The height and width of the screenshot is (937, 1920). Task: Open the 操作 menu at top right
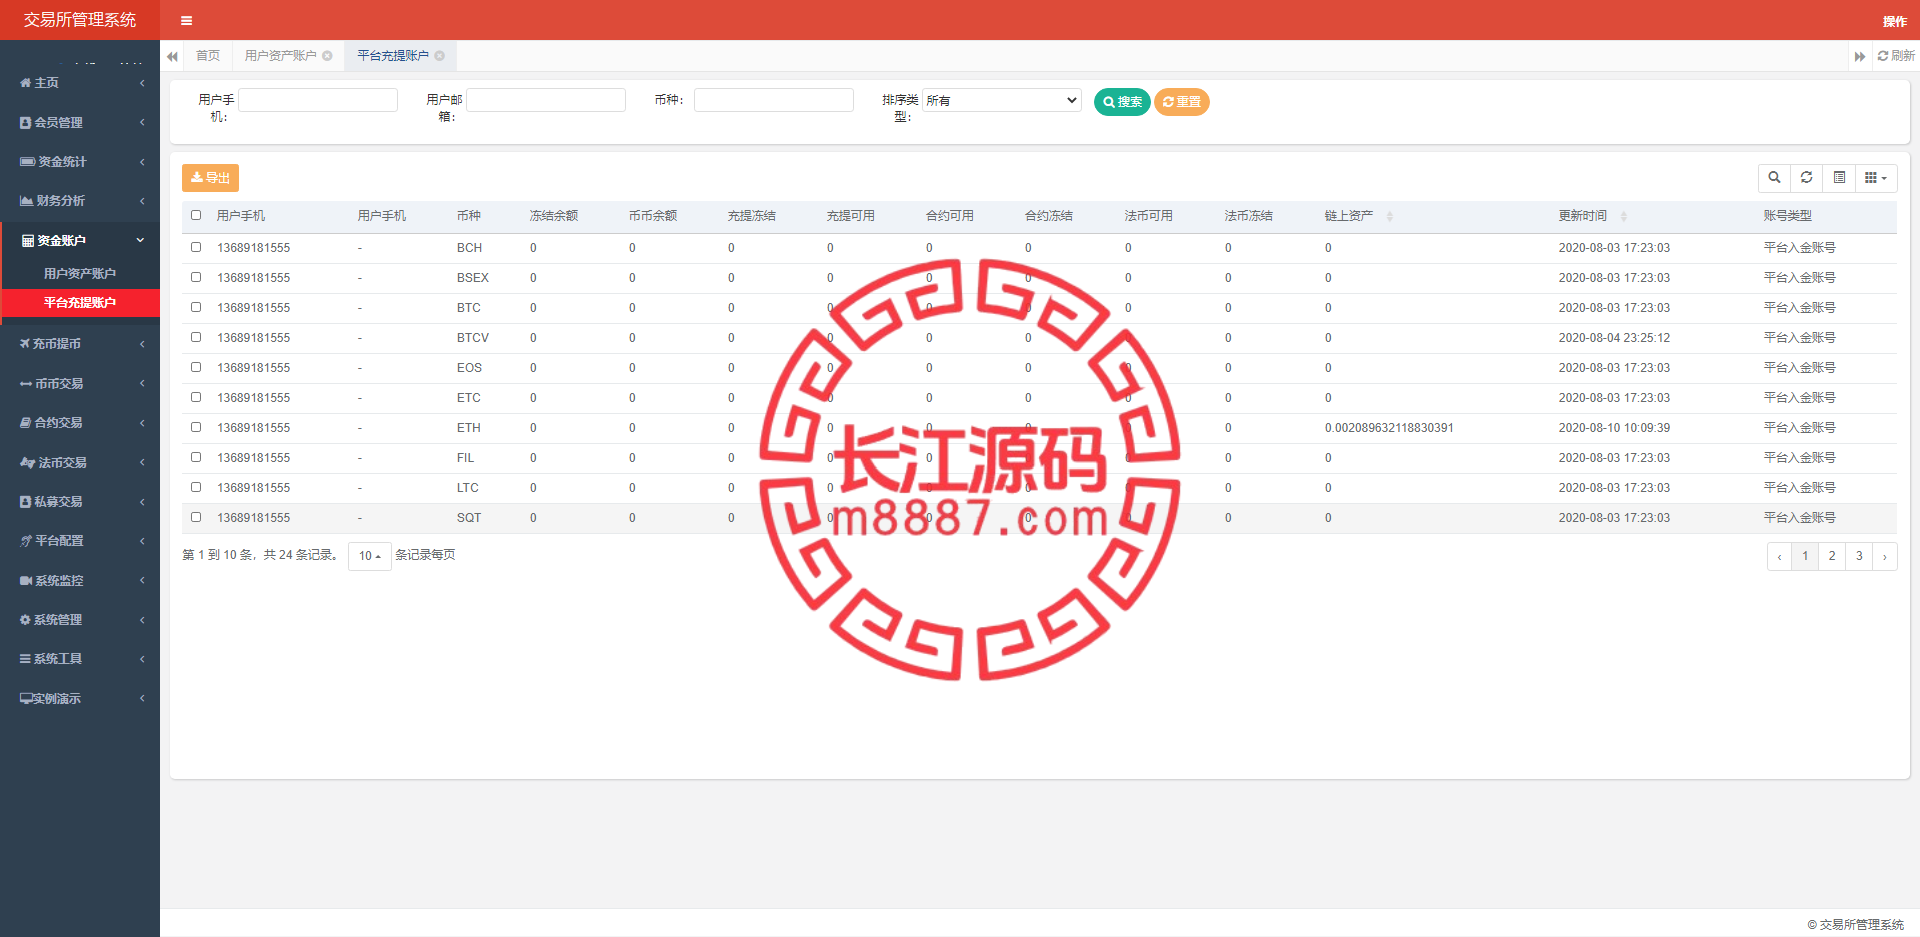(x=1894, y=21)
